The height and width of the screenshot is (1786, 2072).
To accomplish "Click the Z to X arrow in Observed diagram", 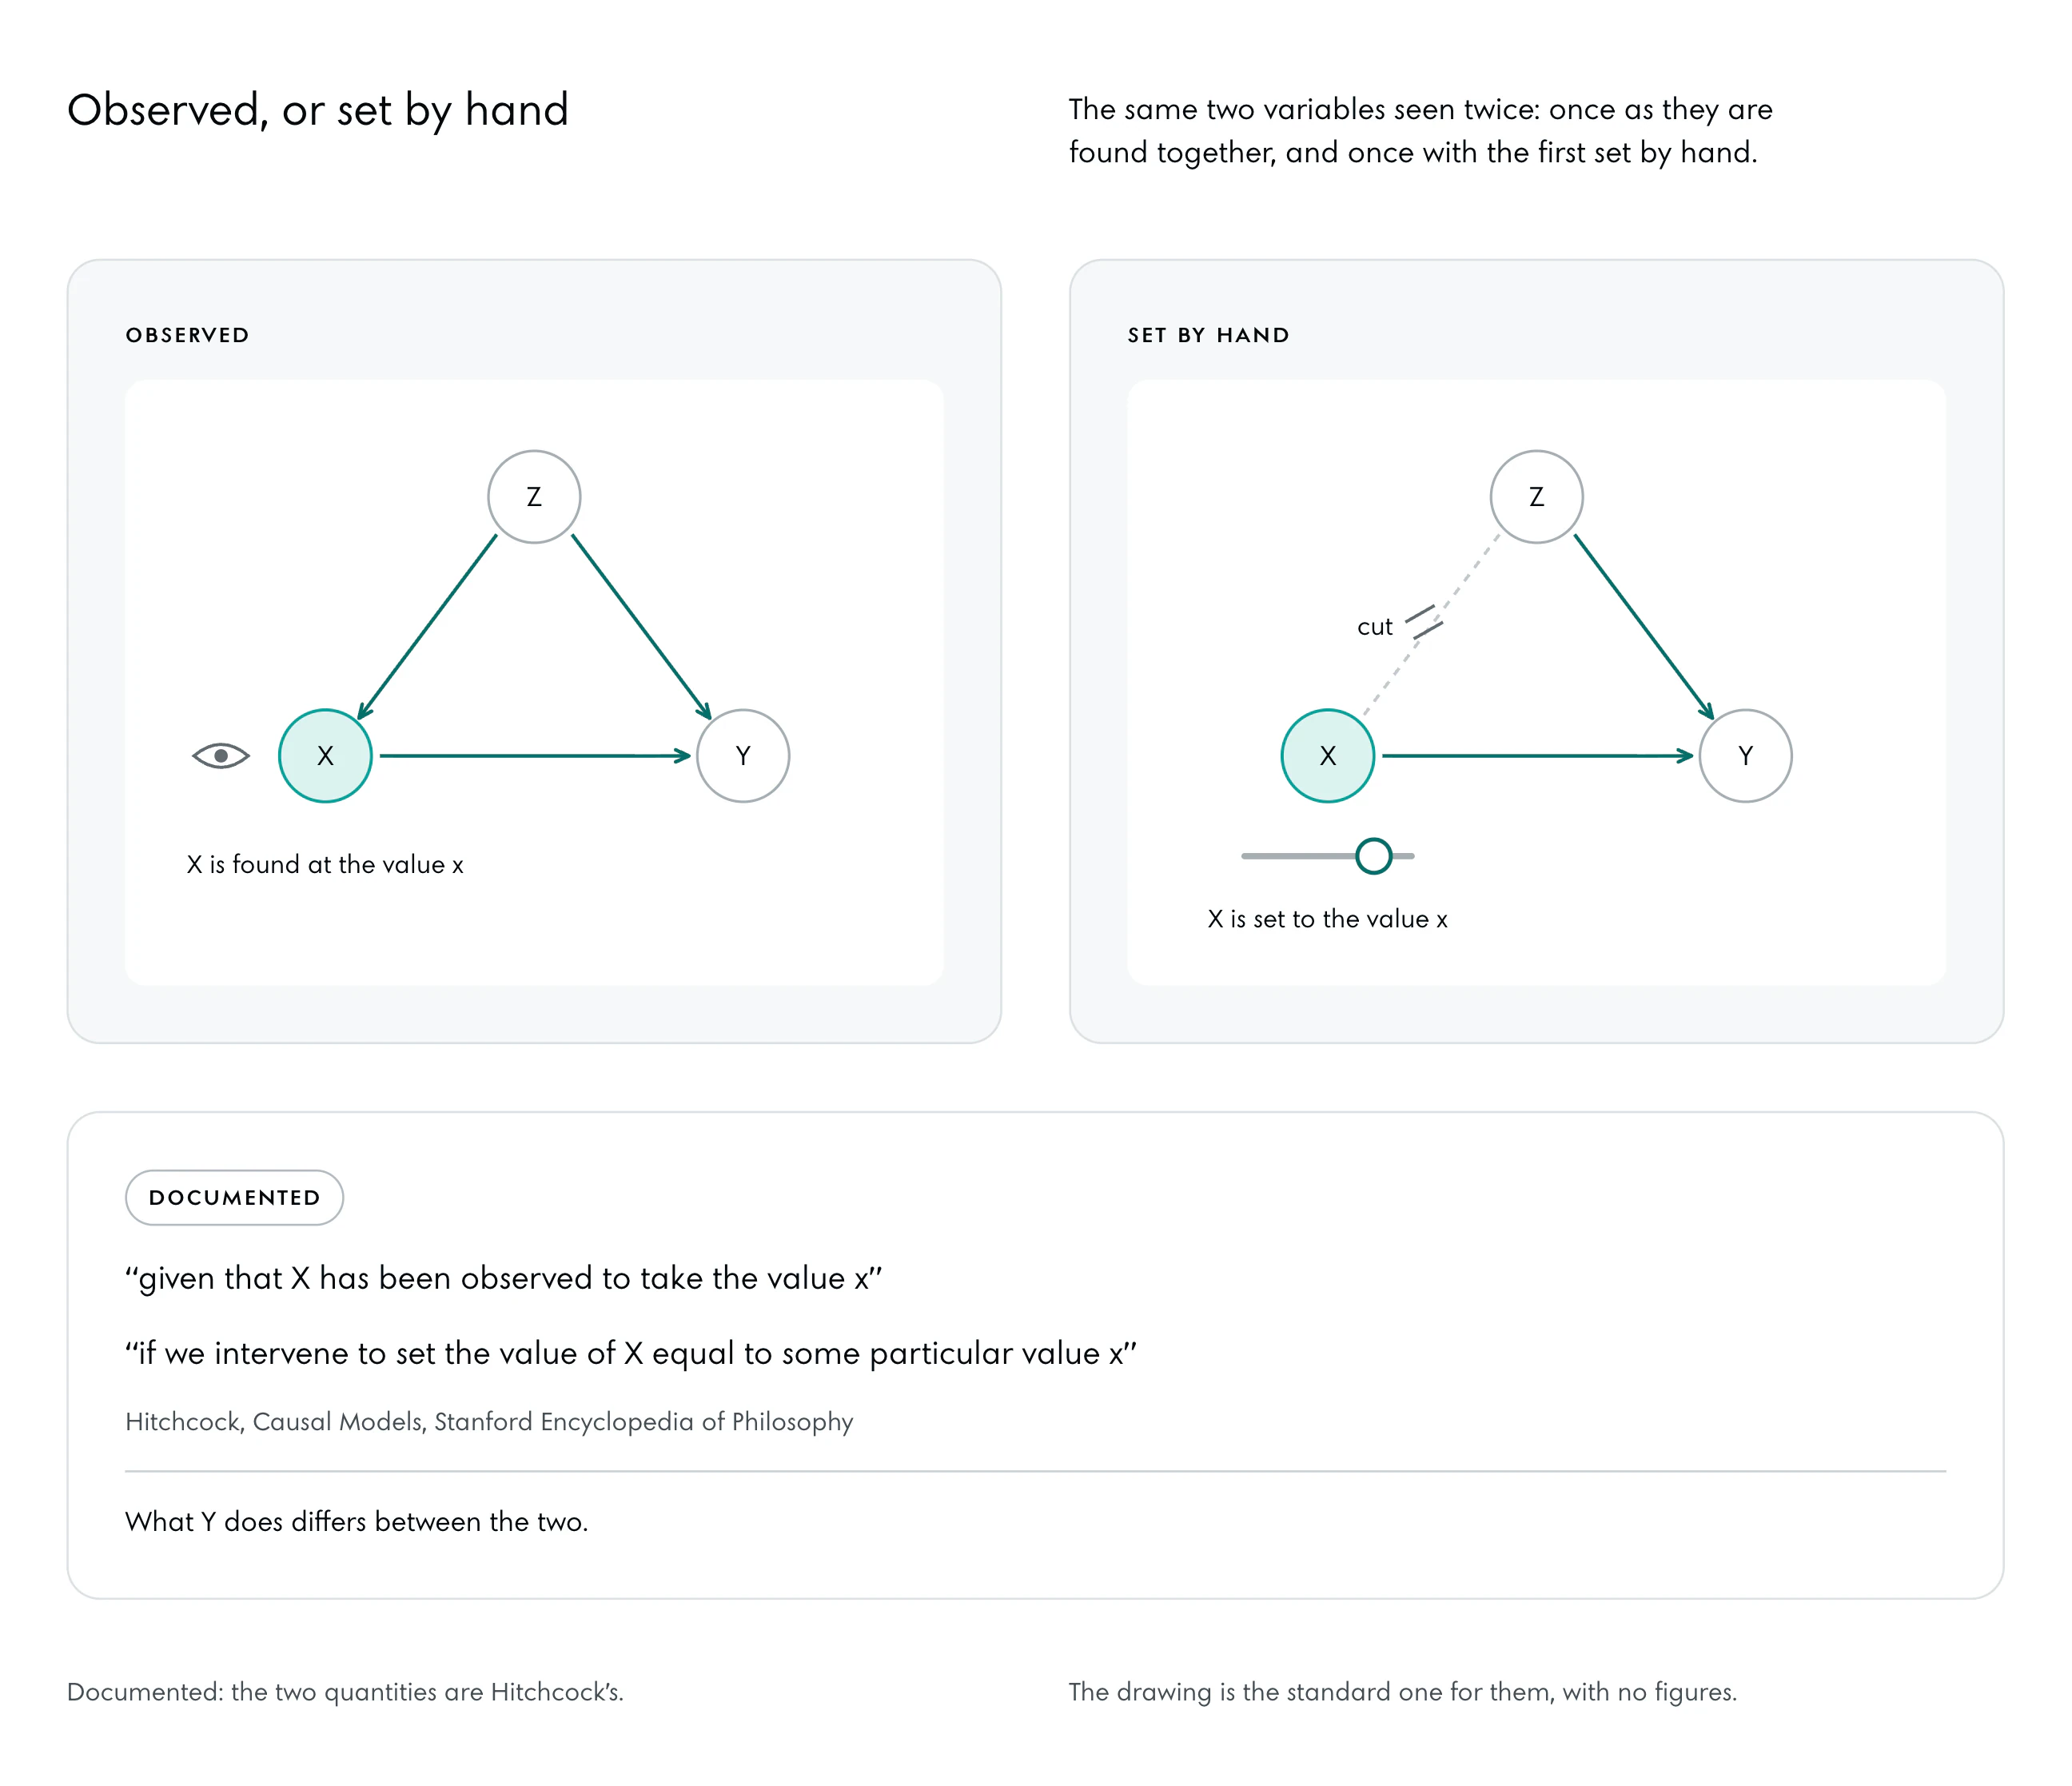I will [427, 627].
